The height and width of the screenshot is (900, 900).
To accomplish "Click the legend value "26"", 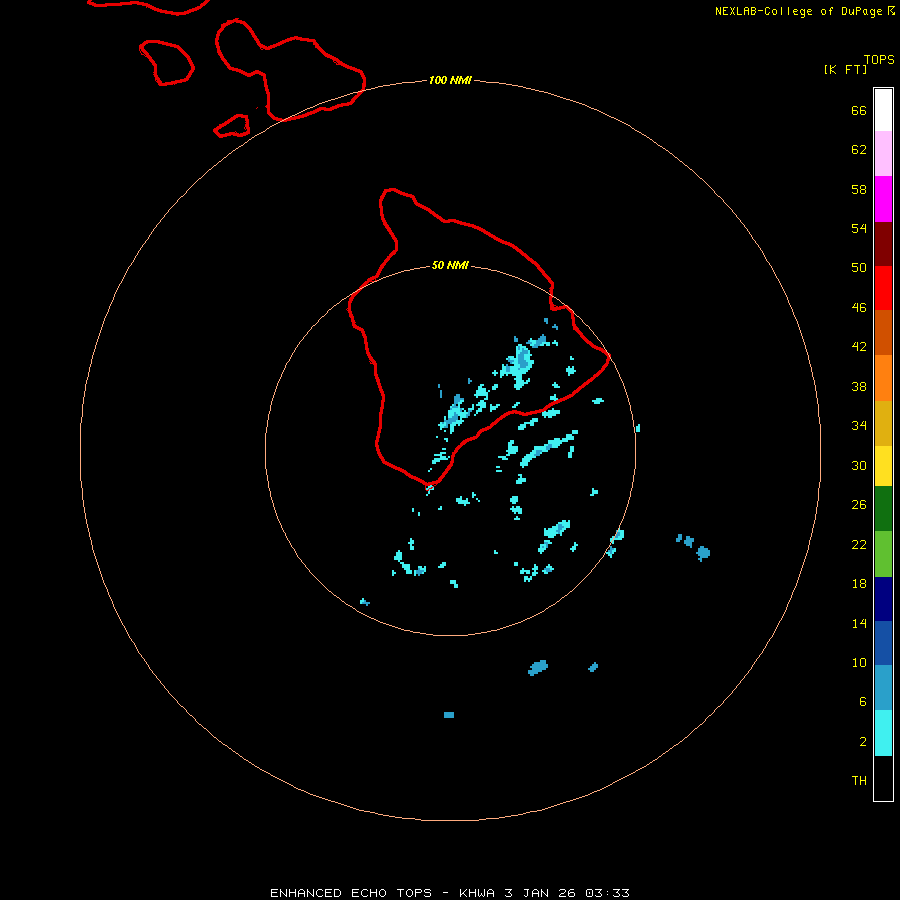I will (x=859, y=505).
